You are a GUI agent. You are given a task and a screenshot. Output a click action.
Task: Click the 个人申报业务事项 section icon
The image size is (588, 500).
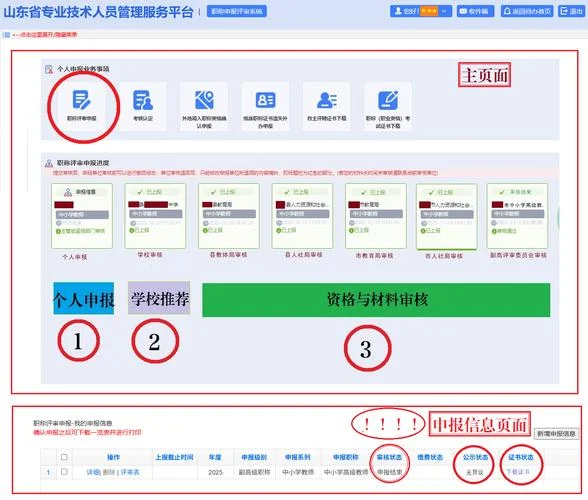pos(49,69)
